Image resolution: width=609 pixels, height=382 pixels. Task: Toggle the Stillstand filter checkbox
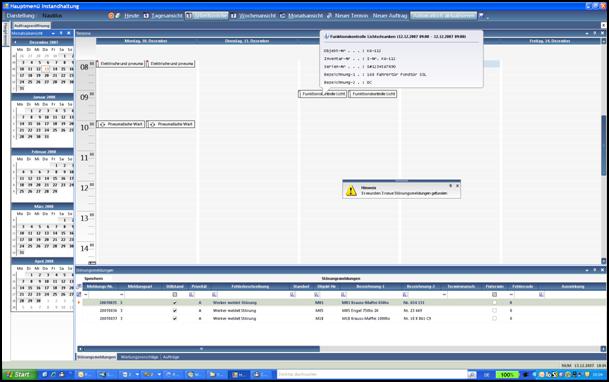point(175,295)
